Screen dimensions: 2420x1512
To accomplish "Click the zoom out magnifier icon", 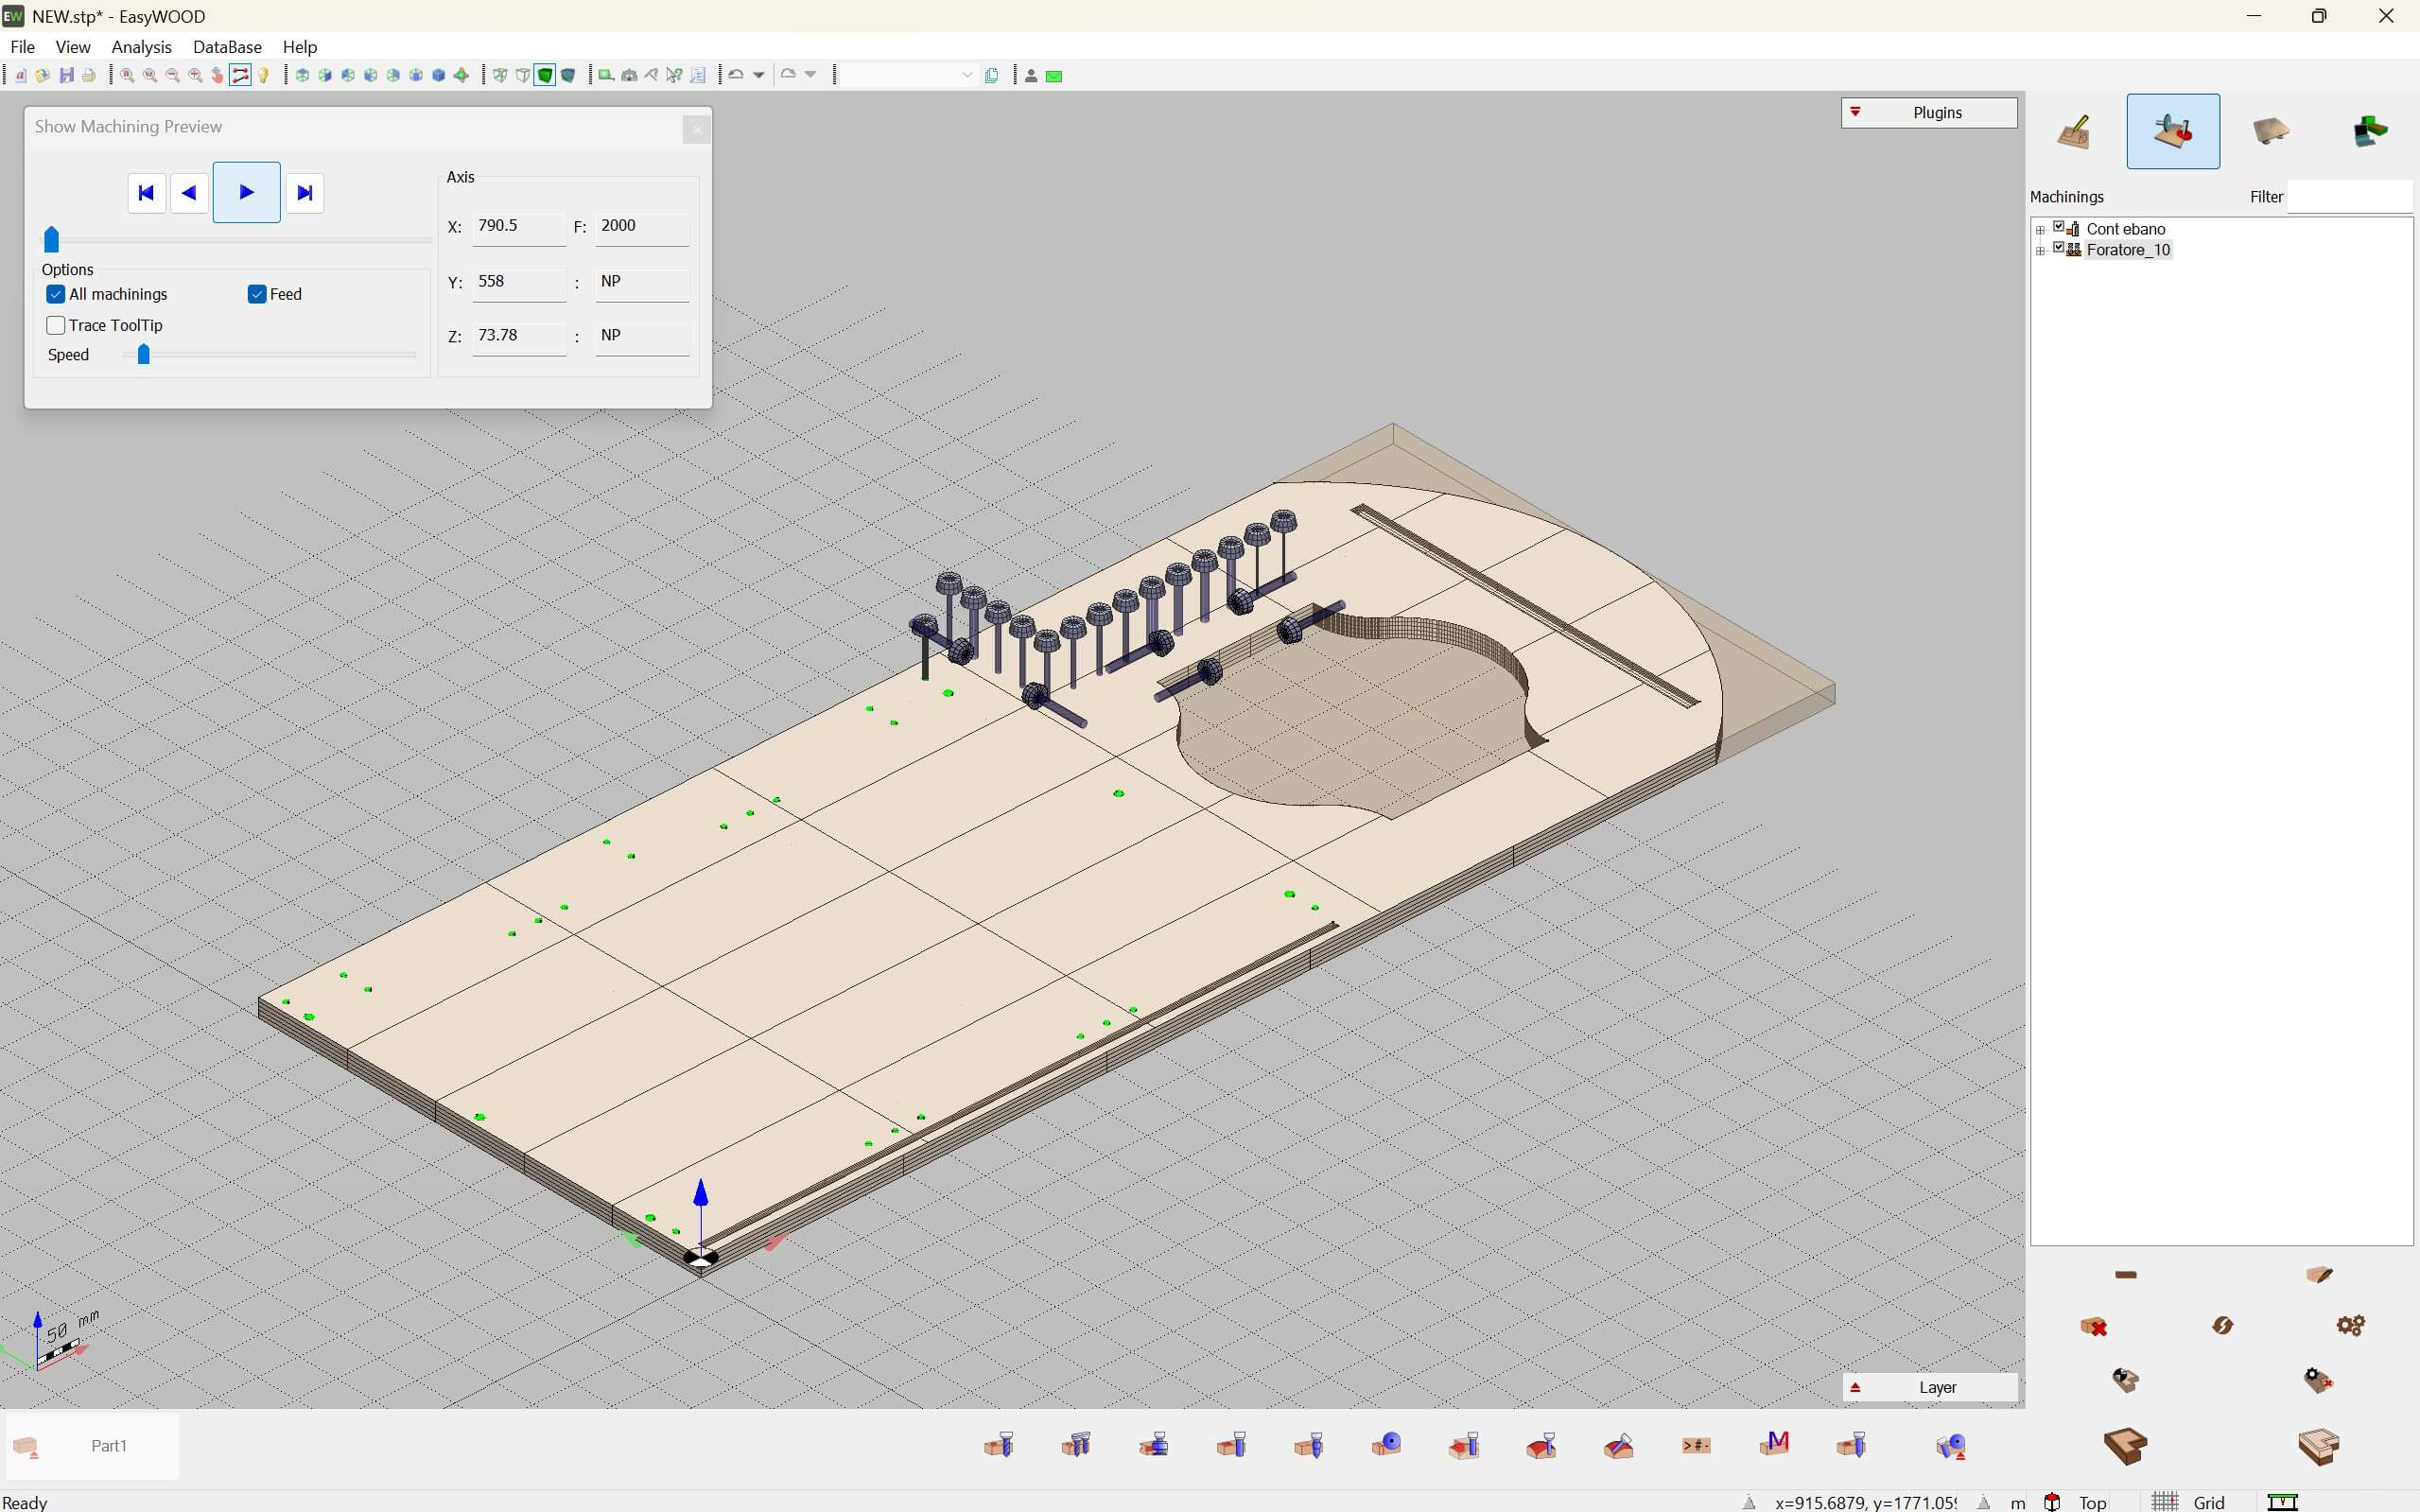I will [x=172, y=75].
